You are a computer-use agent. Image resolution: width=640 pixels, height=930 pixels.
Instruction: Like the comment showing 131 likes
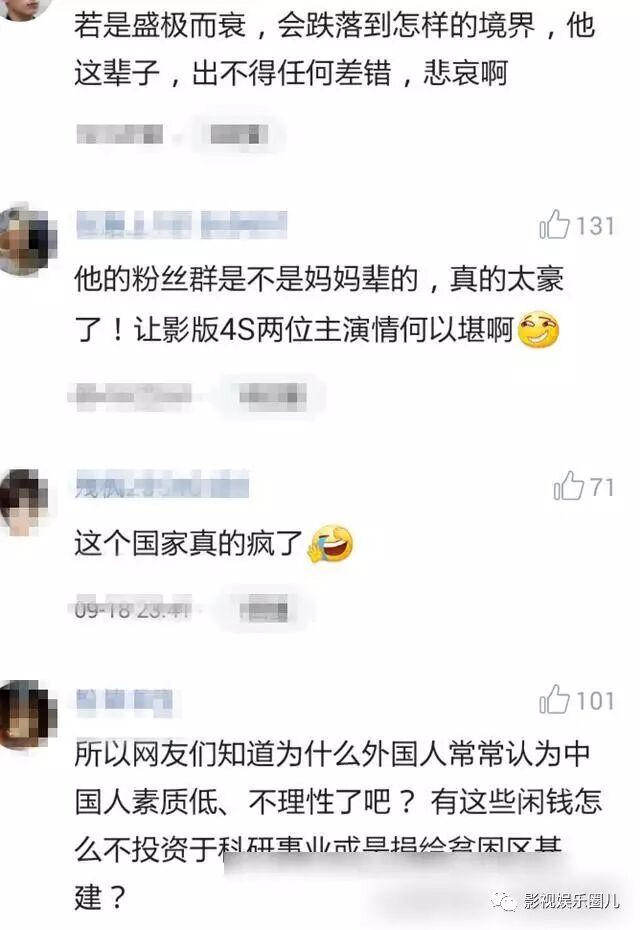click(x=555, y=225)
